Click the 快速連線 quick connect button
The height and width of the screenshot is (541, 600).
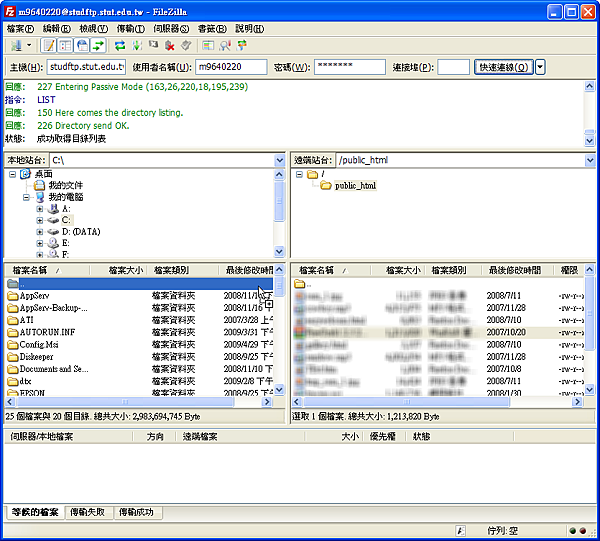pyautogui.click(x=504, y=67)
